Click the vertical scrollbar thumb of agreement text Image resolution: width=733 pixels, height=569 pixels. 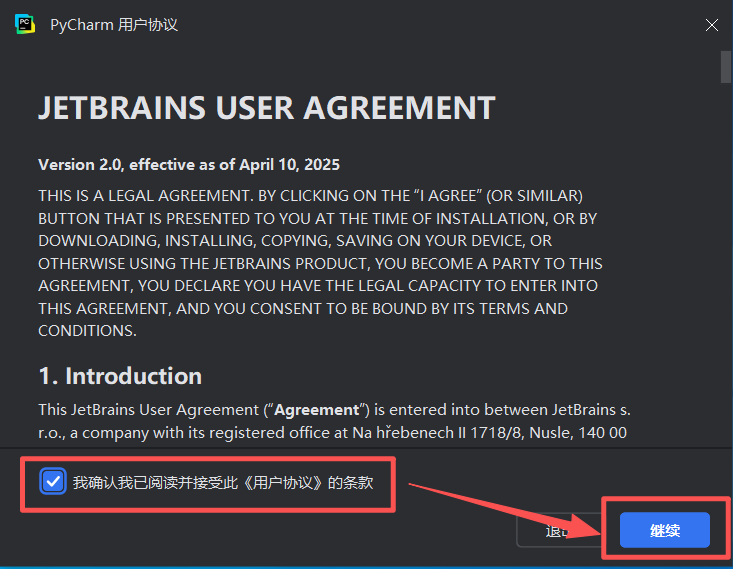tap(726, 67)
